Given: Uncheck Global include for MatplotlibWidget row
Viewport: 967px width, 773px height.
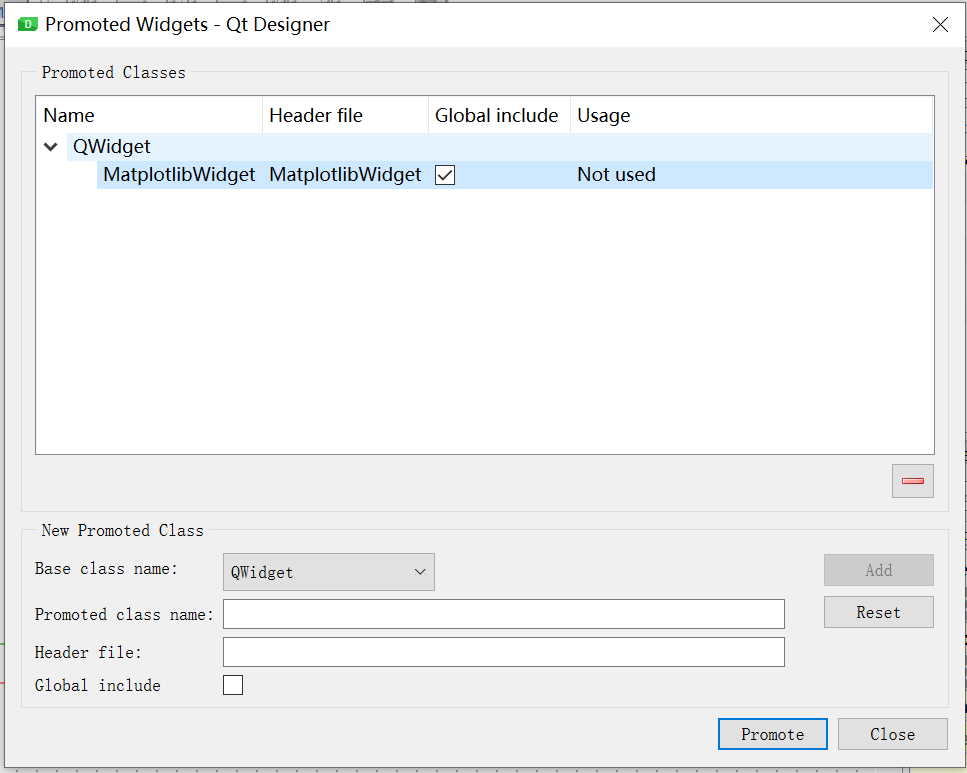Looking at the screenshot, I should point(445,175).
